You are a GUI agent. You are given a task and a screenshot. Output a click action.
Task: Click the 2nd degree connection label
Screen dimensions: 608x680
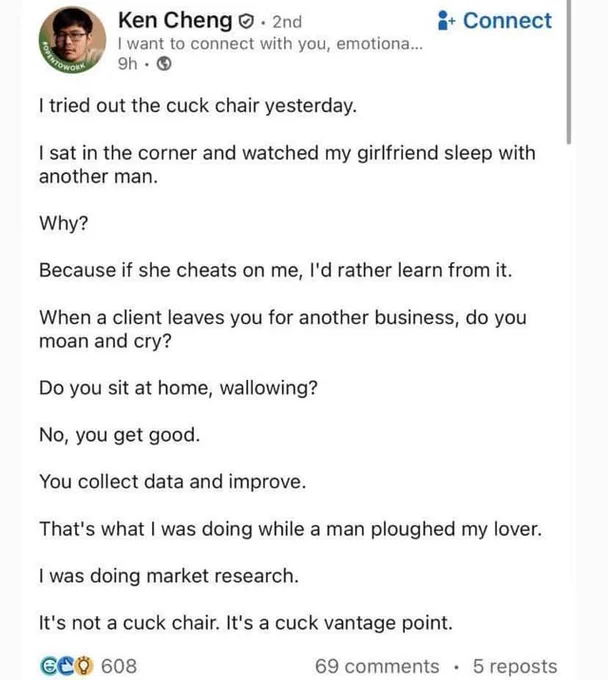click(287, 22)
